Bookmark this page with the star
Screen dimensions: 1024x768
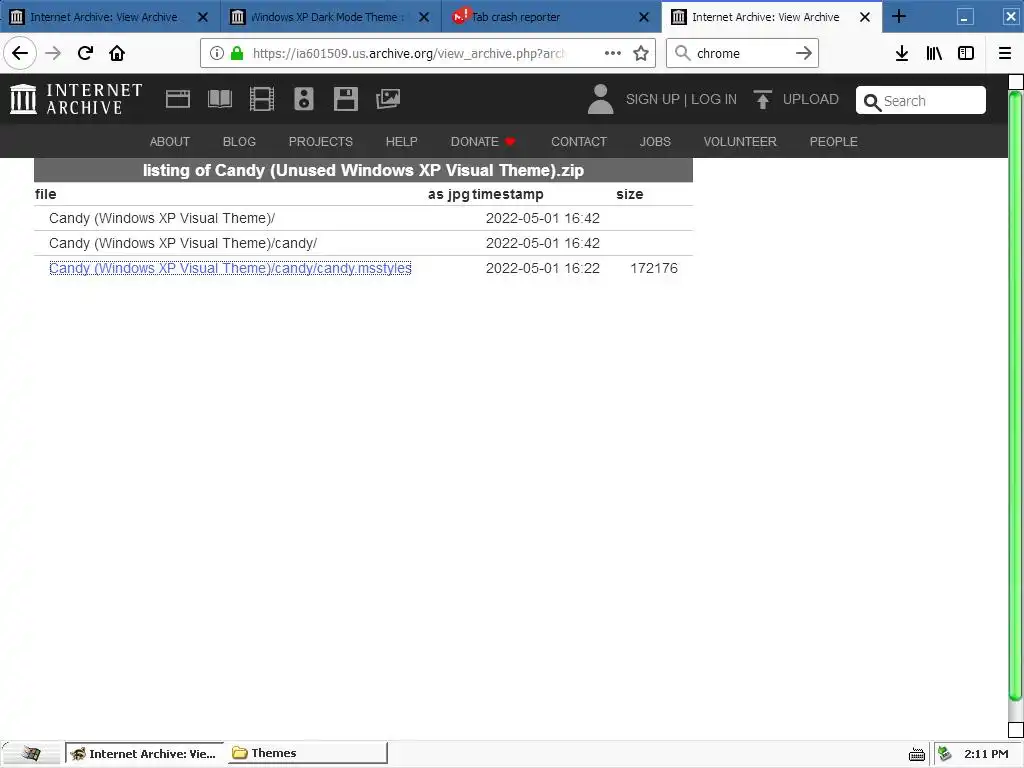[x=641, y=53]
